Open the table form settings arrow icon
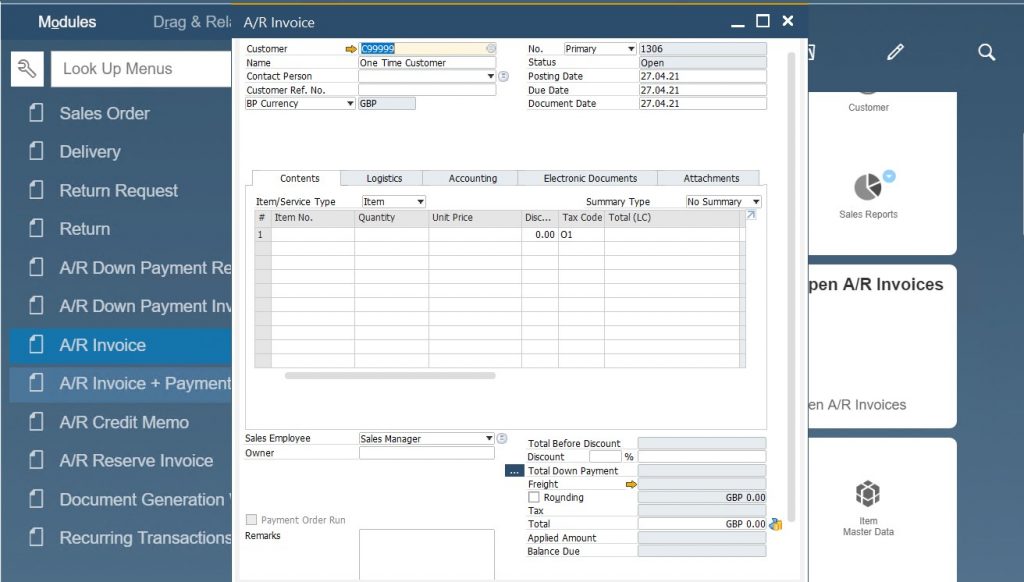 click(749, 217)
